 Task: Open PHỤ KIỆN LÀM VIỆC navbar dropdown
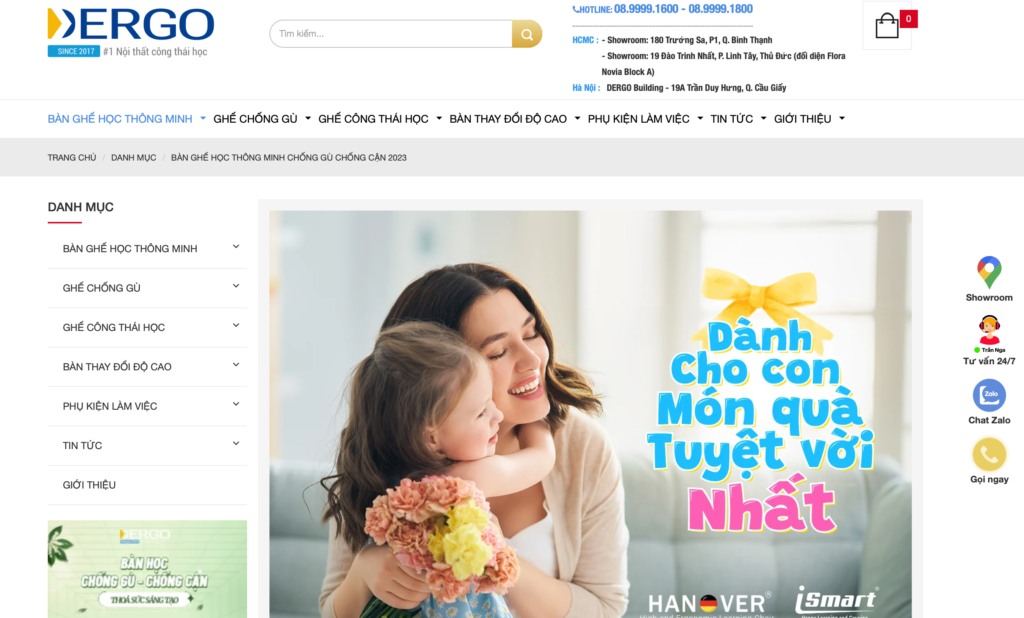coord(645,119)
